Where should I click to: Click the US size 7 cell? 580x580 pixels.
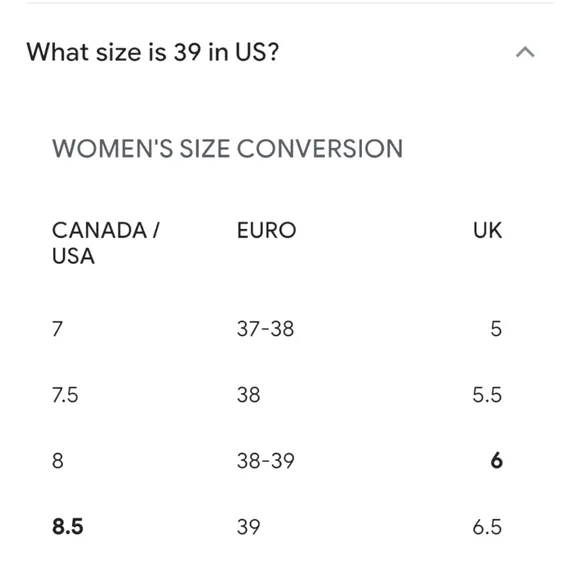click(x=57, y=328)
